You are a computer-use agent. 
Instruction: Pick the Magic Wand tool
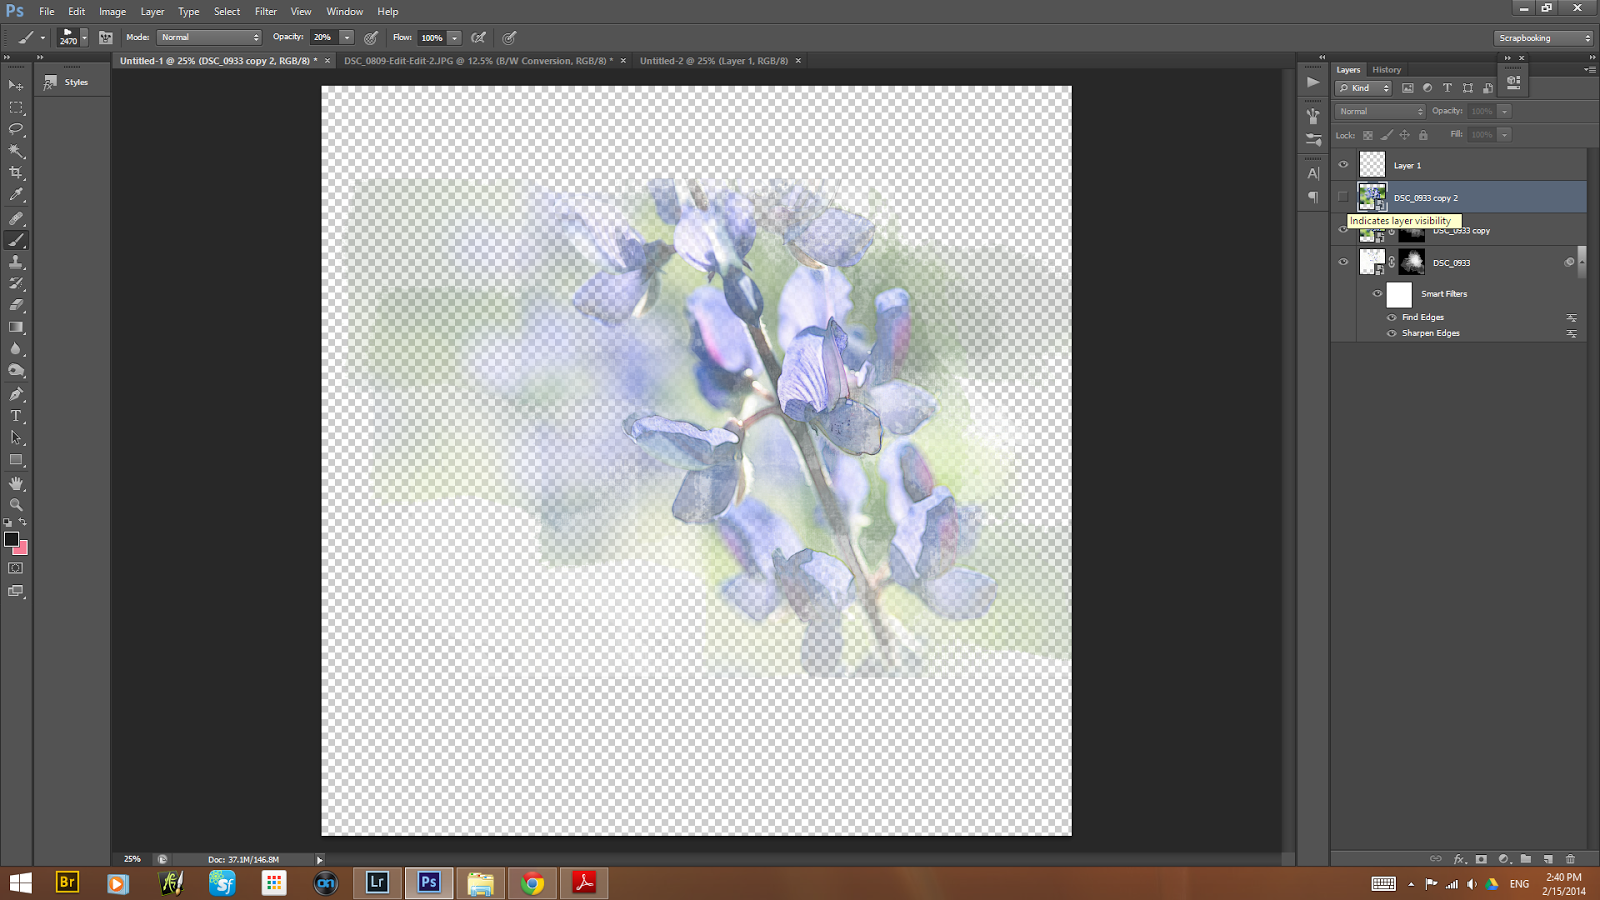point(16,152)
